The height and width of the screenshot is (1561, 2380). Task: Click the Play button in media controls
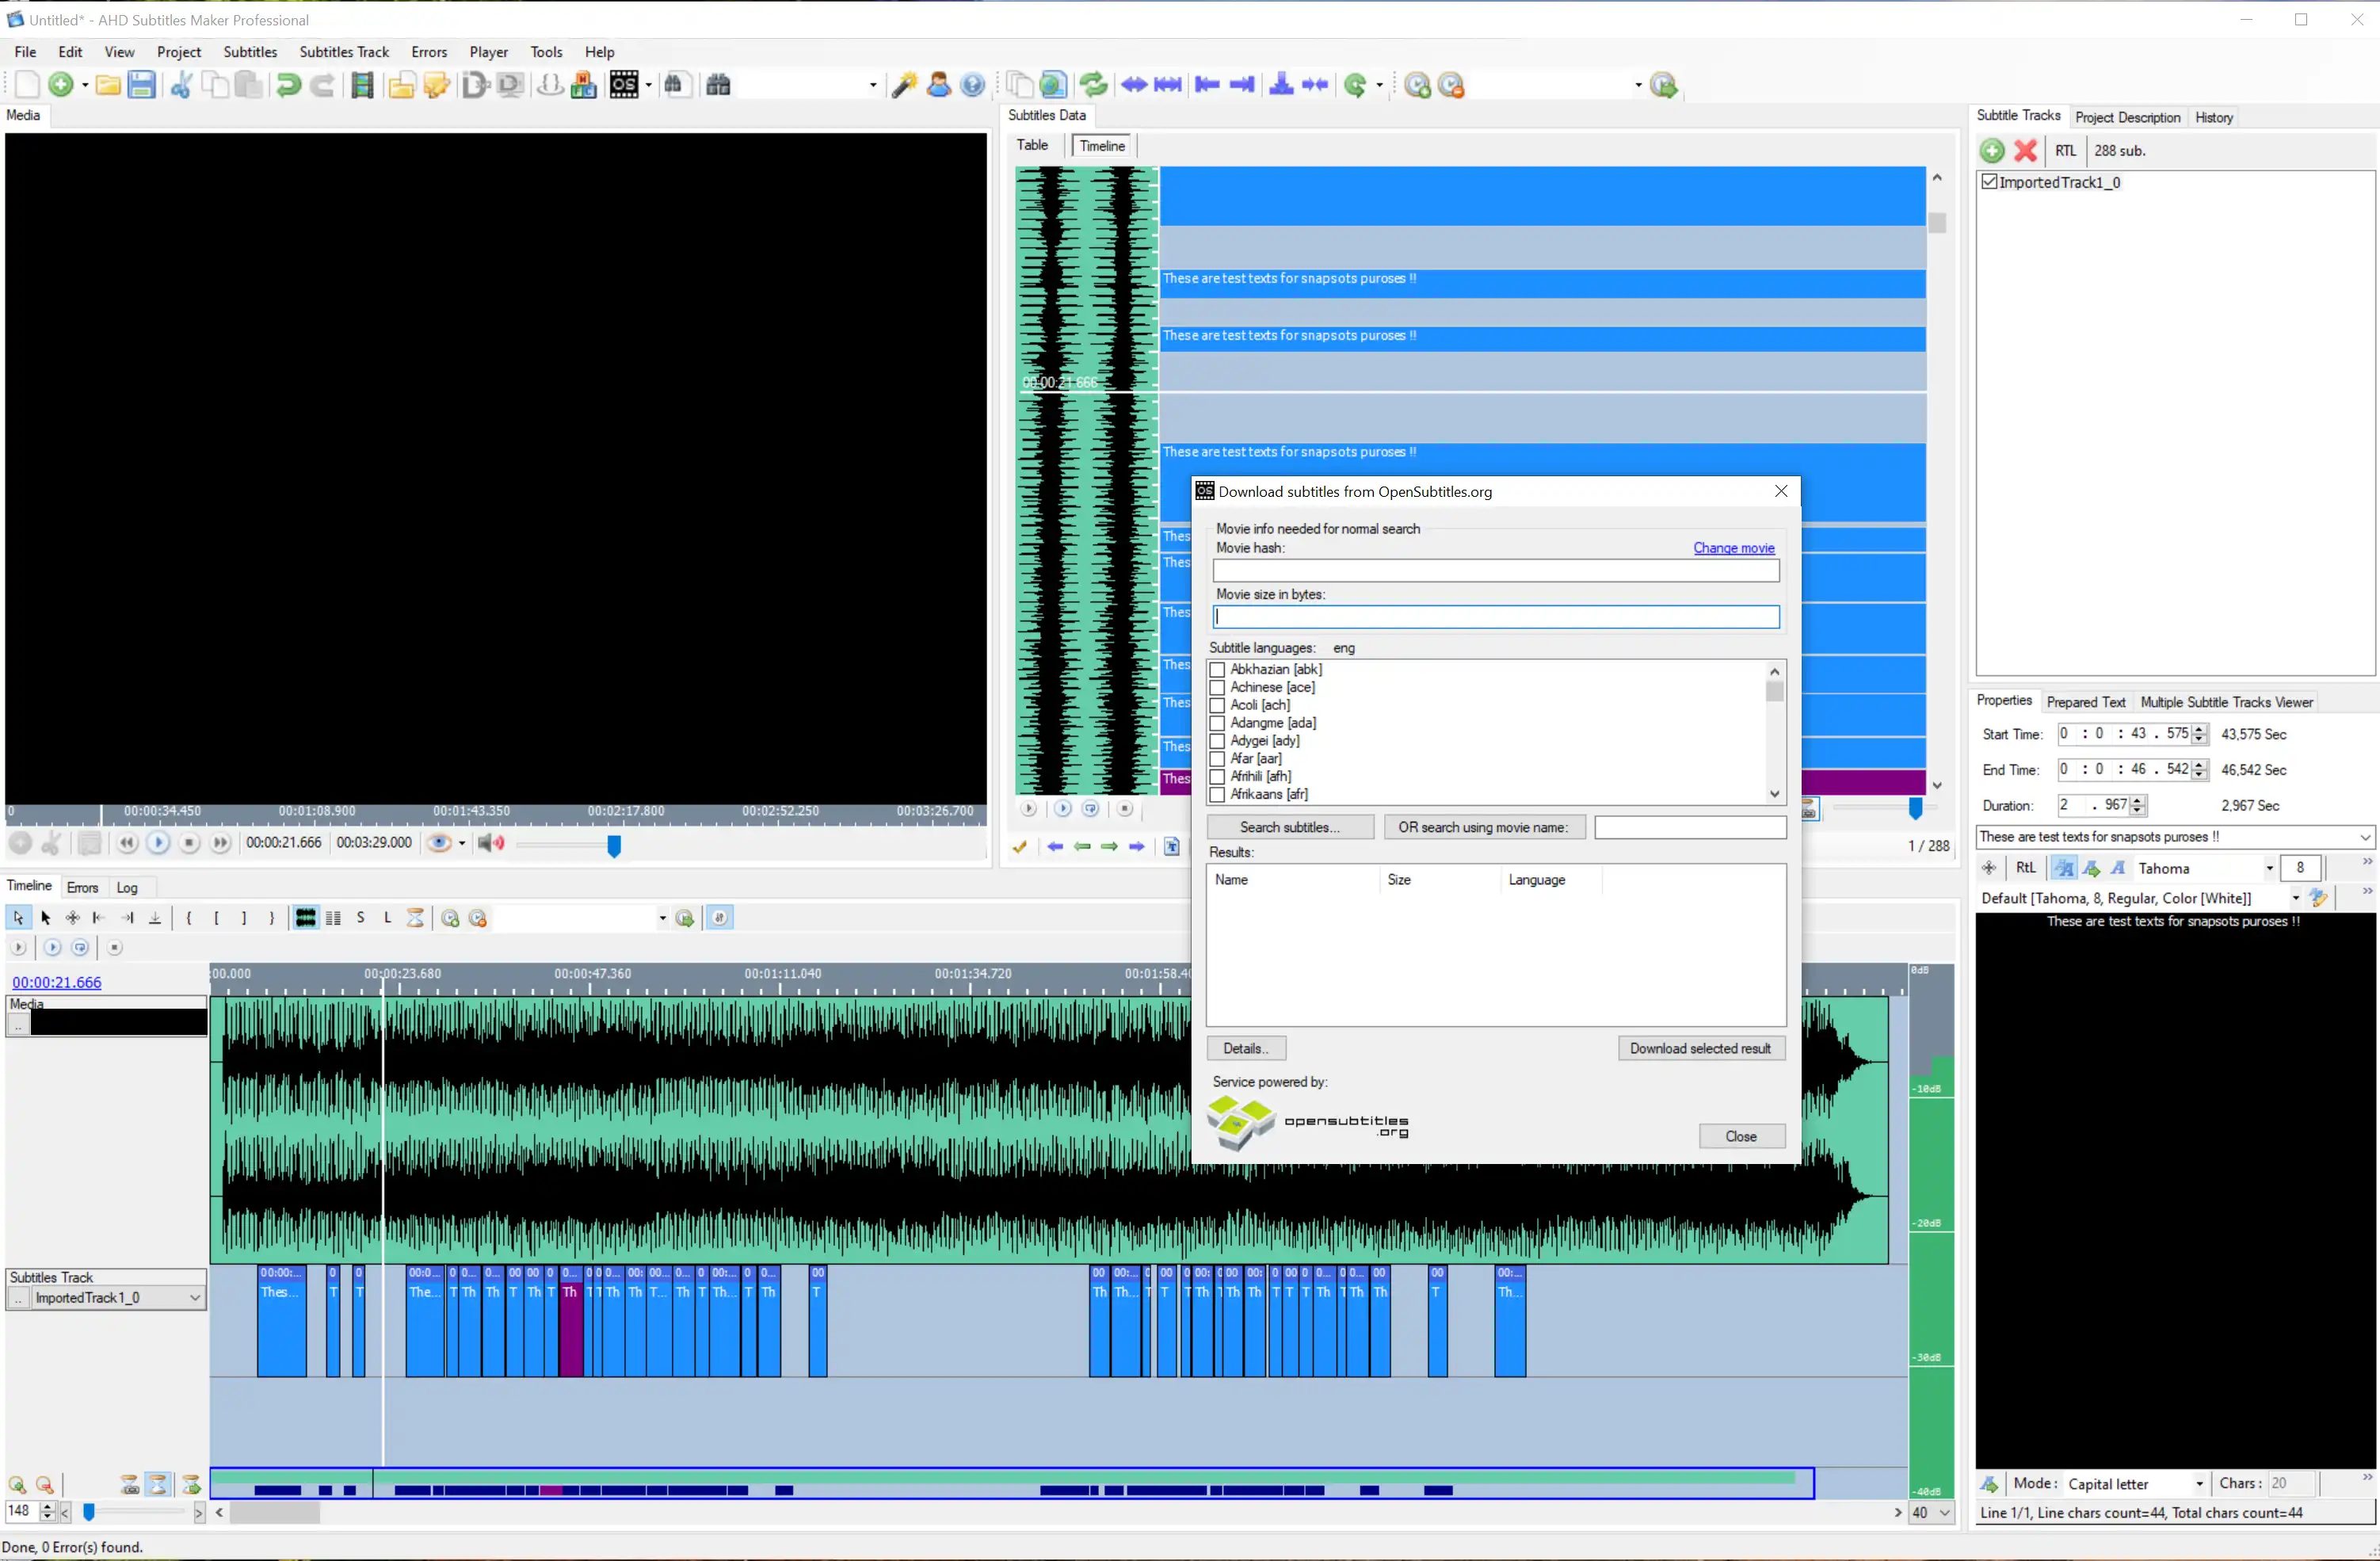pyautogui.click(x=158, y=843)
